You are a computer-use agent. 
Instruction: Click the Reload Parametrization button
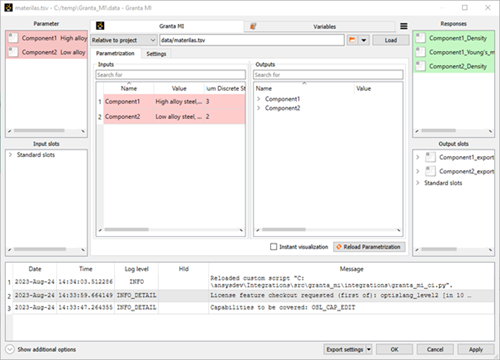click(369, 247)
